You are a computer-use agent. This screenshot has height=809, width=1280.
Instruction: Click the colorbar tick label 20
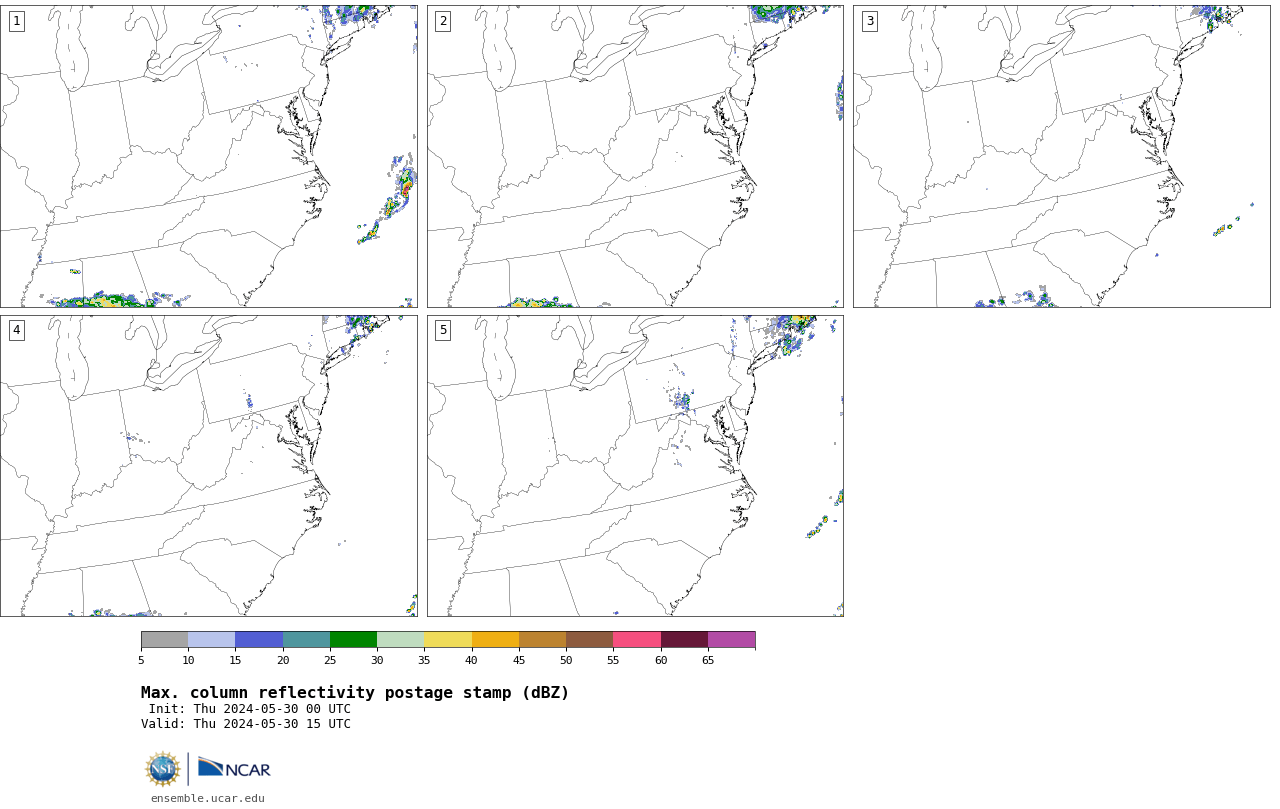point(283,660)
